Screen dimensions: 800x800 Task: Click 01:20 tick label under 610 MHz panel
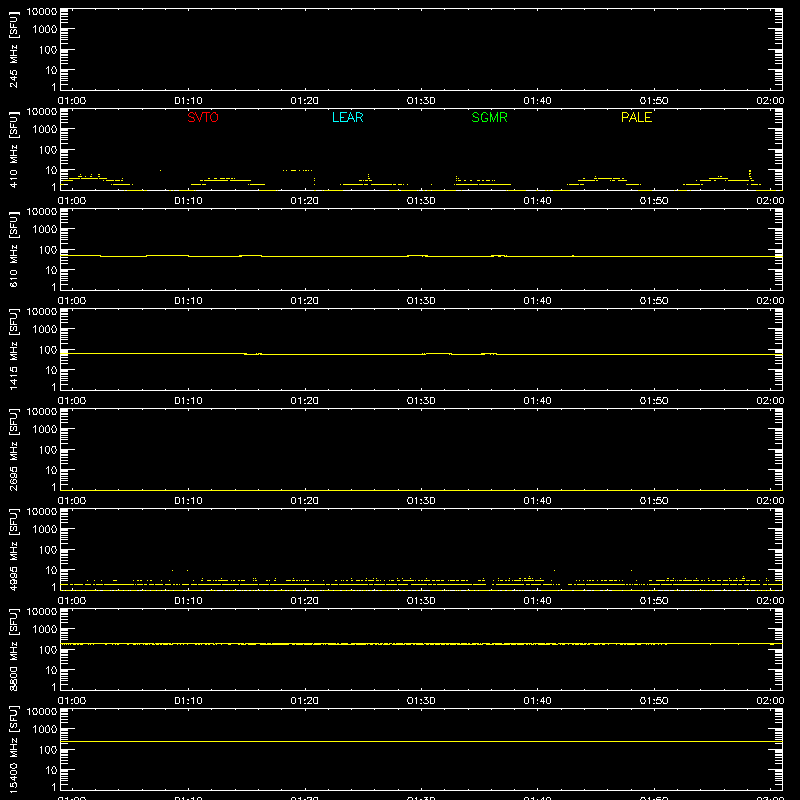pos(305,301)
